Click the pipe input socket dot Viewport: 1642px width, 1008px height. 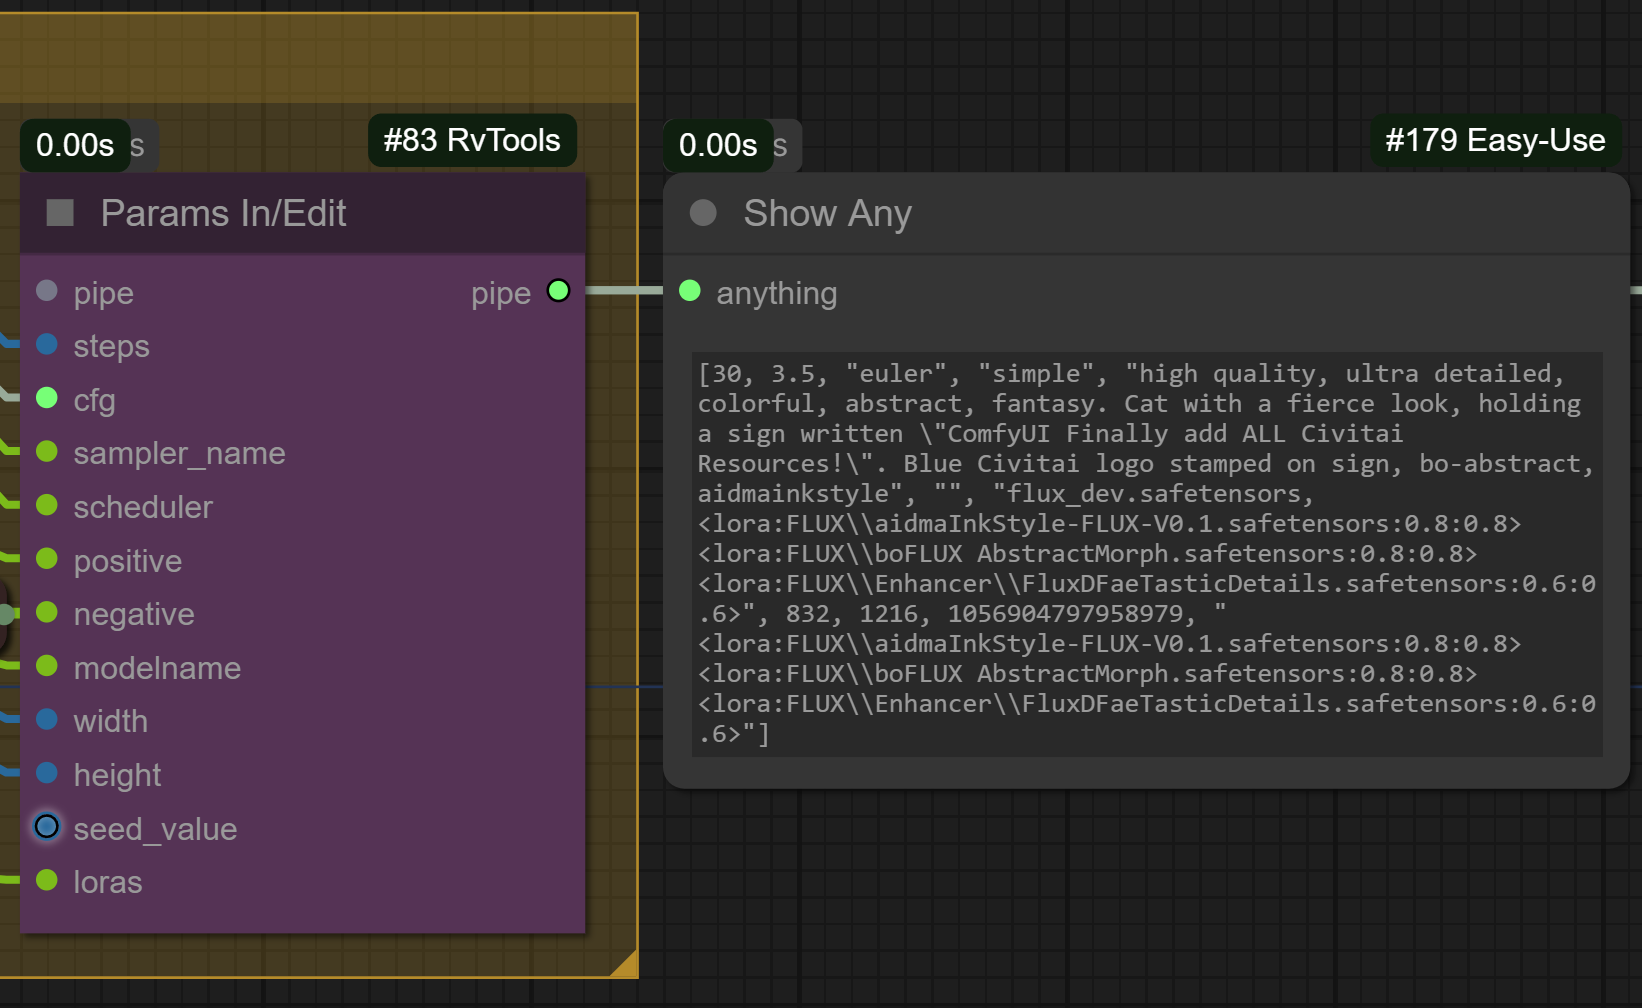coord(47,291)
